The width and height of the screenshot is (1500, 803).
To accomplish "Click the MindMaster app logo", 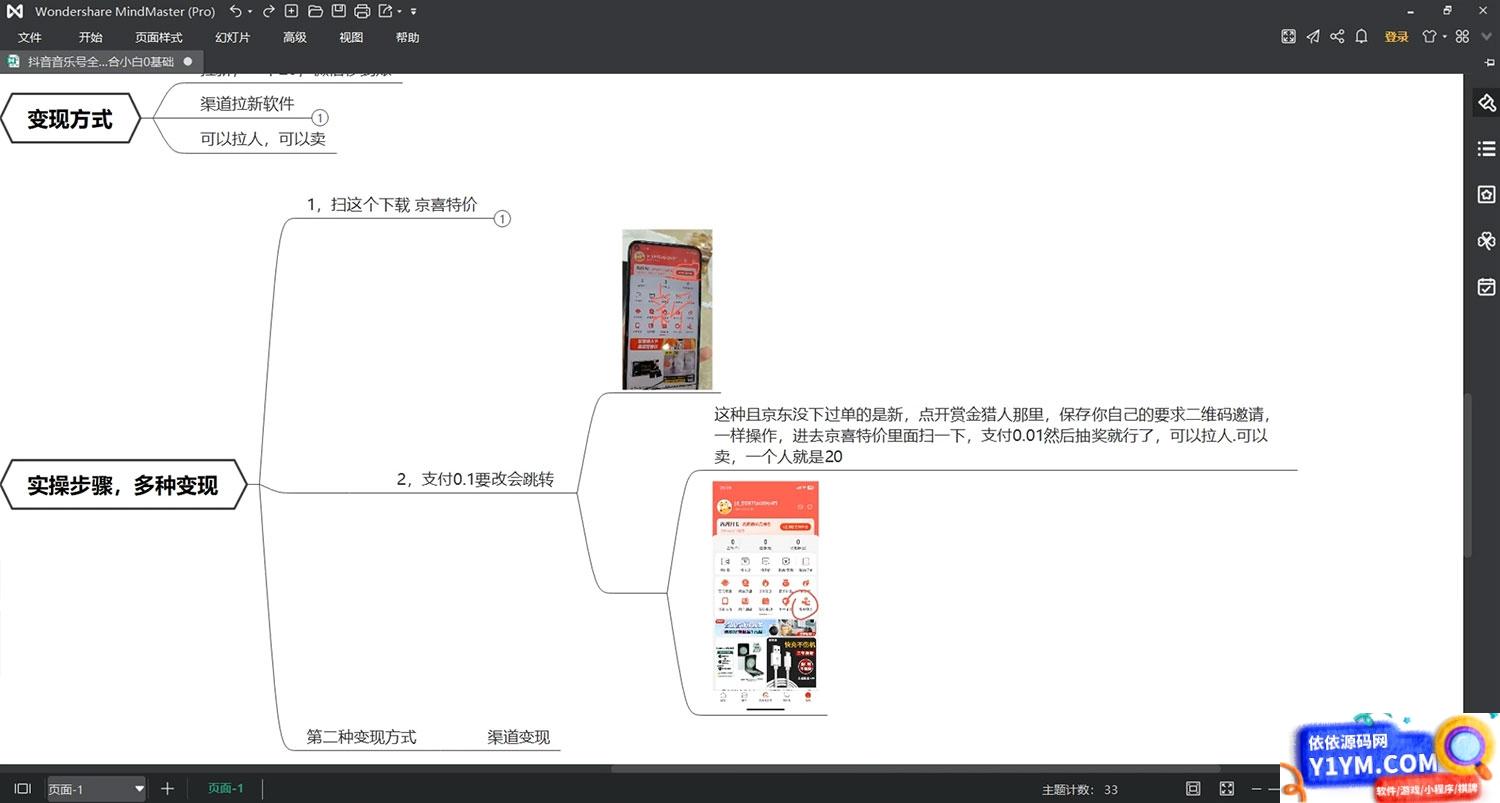I will 15,11.
